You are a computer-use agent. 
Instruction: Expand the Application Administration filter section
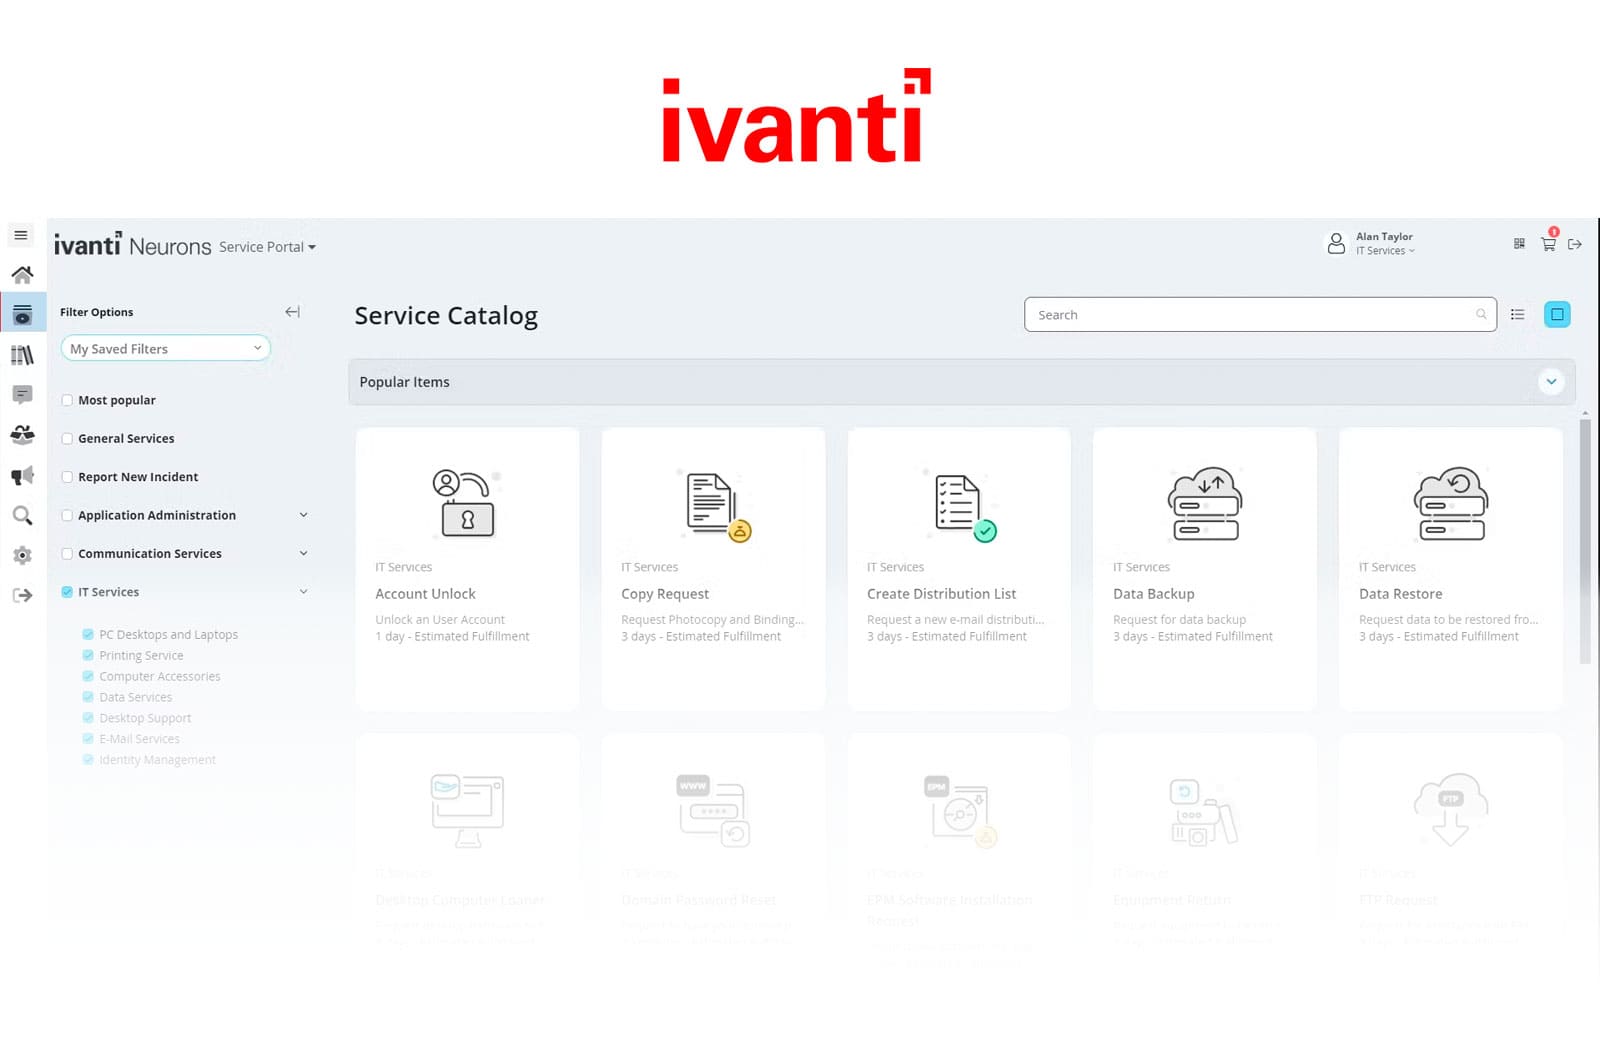[x=303, y=515]
